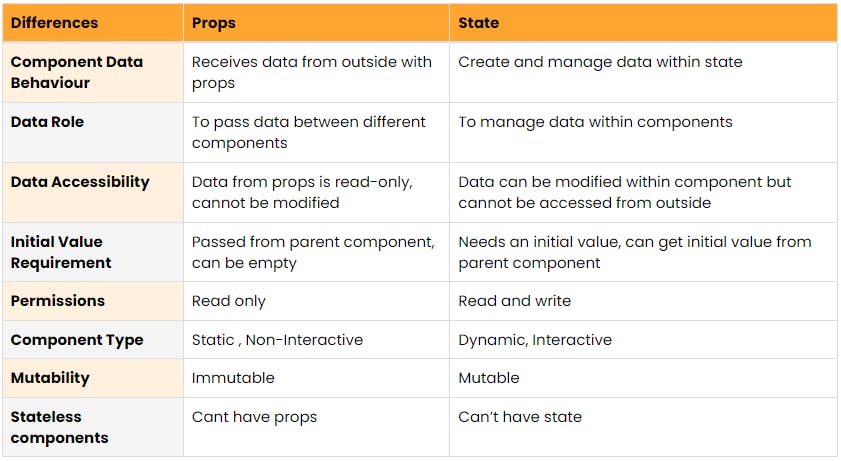Click the Props column header
The image size is (841, 461).
(x=213, y=23)
